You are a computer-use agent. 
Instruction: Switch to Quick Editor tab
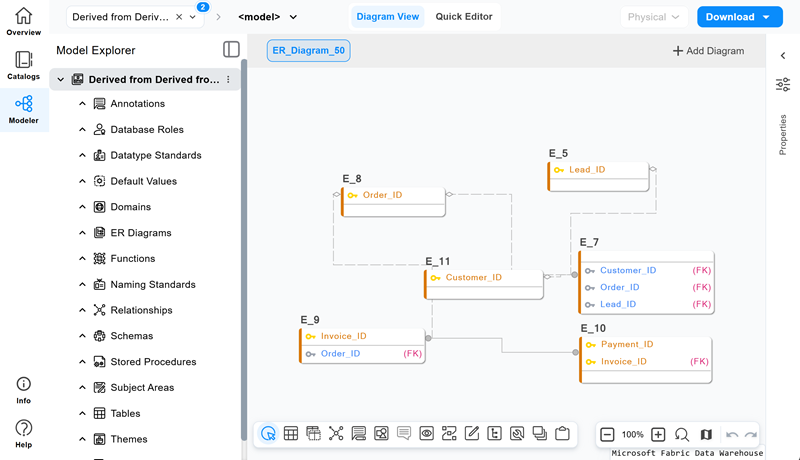coord(464,17)
